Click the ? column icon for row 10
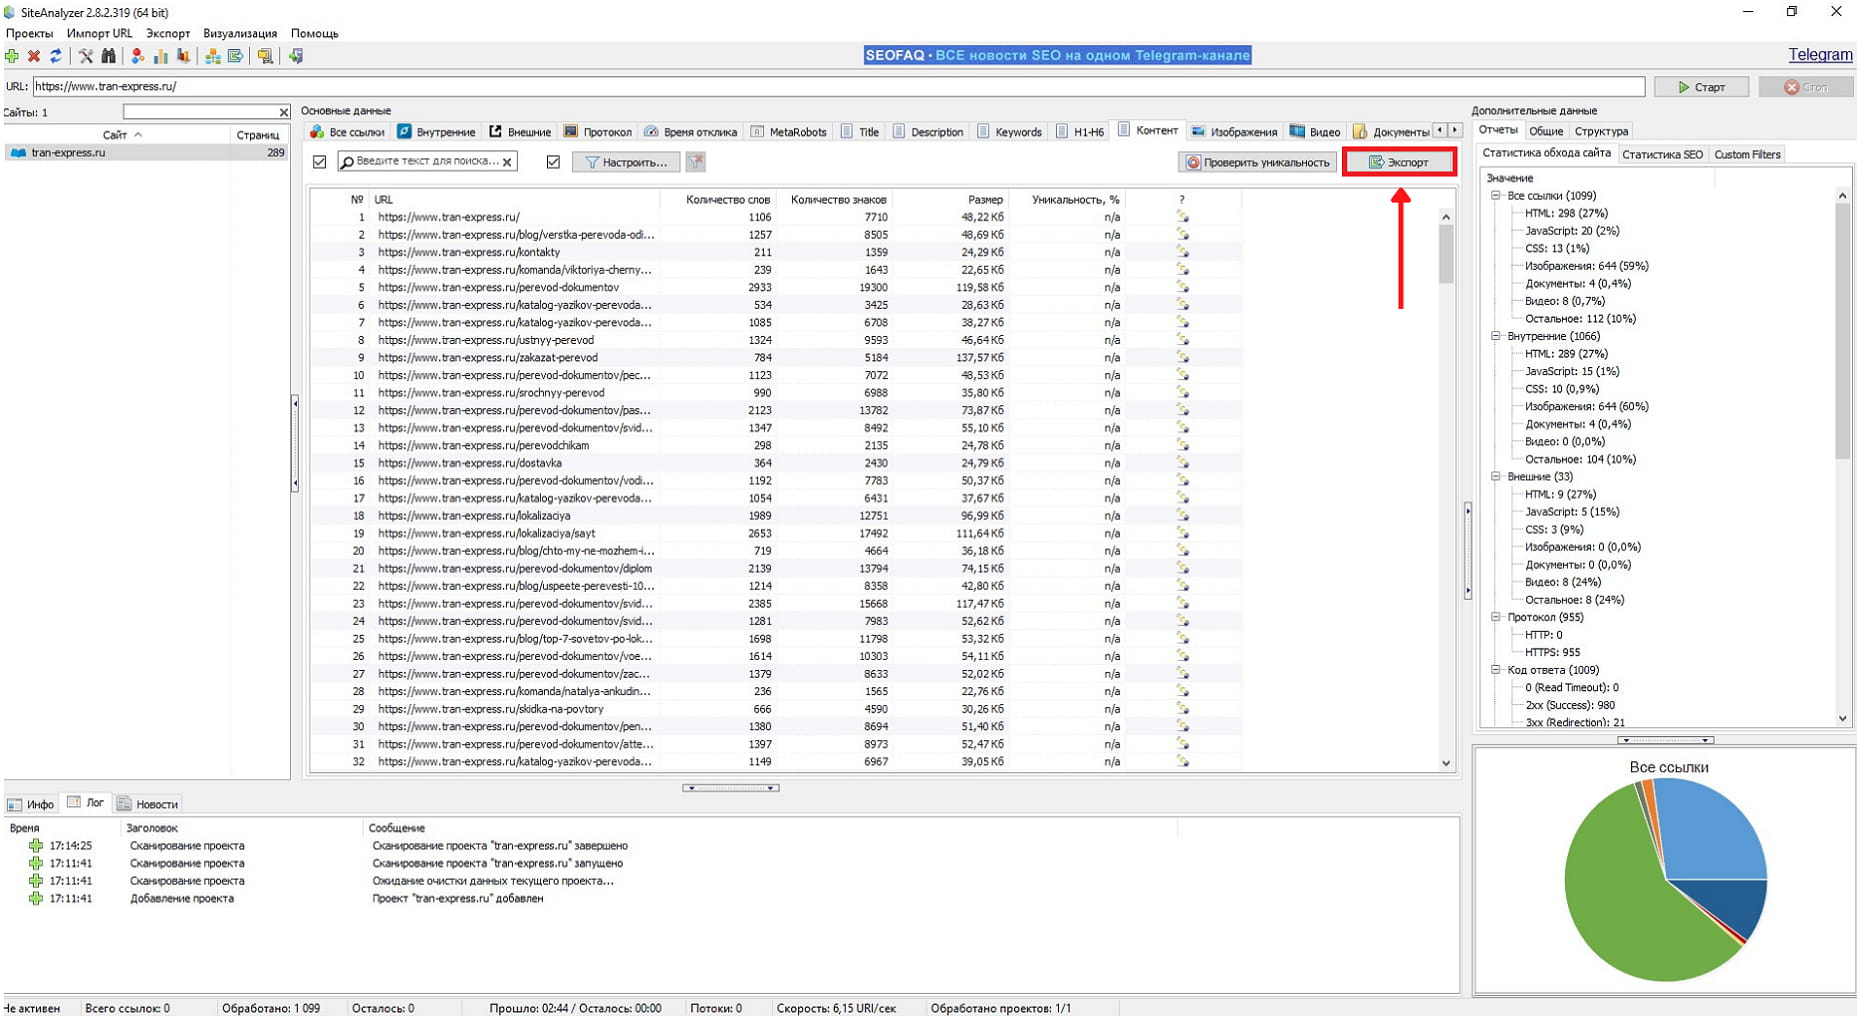 [x=1182, y=375]
